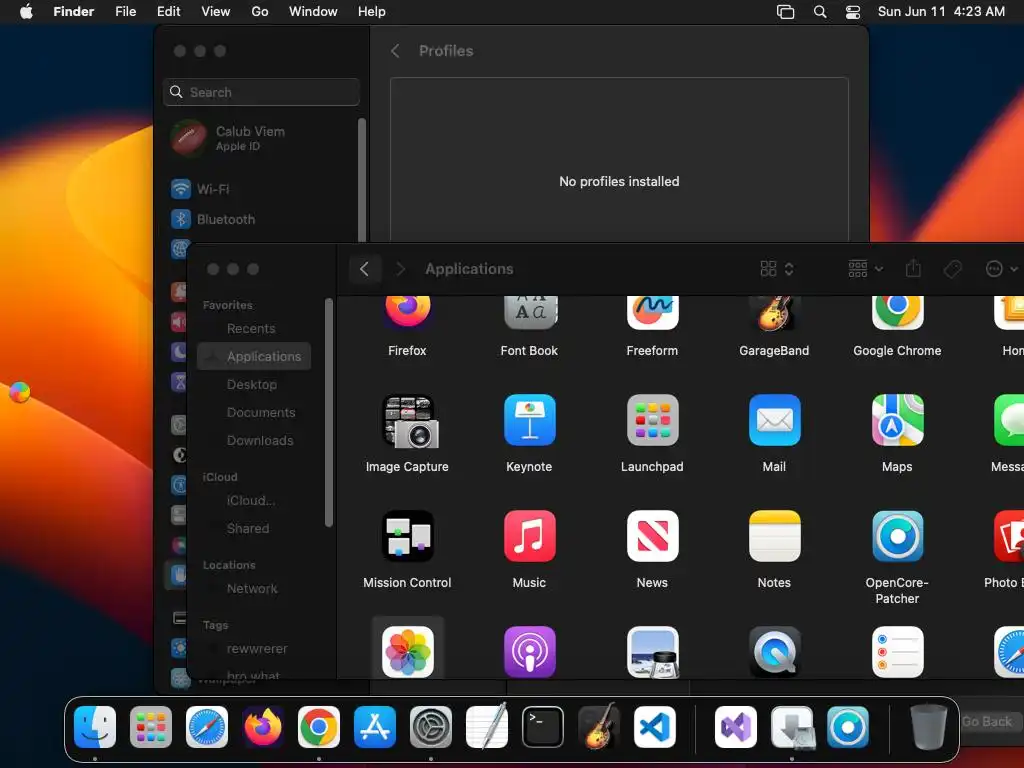Open App Store from the Dock

375,727
